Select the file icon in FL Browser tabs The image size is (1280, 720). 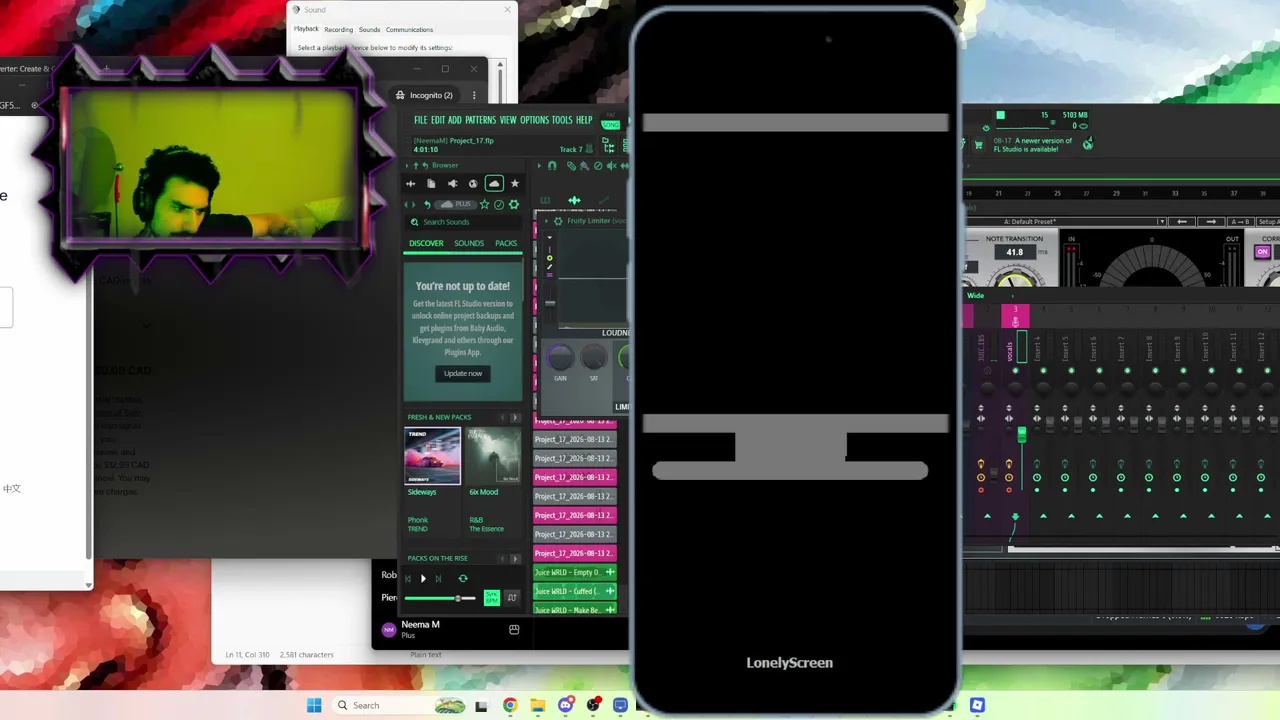click(x=431, y=184)
